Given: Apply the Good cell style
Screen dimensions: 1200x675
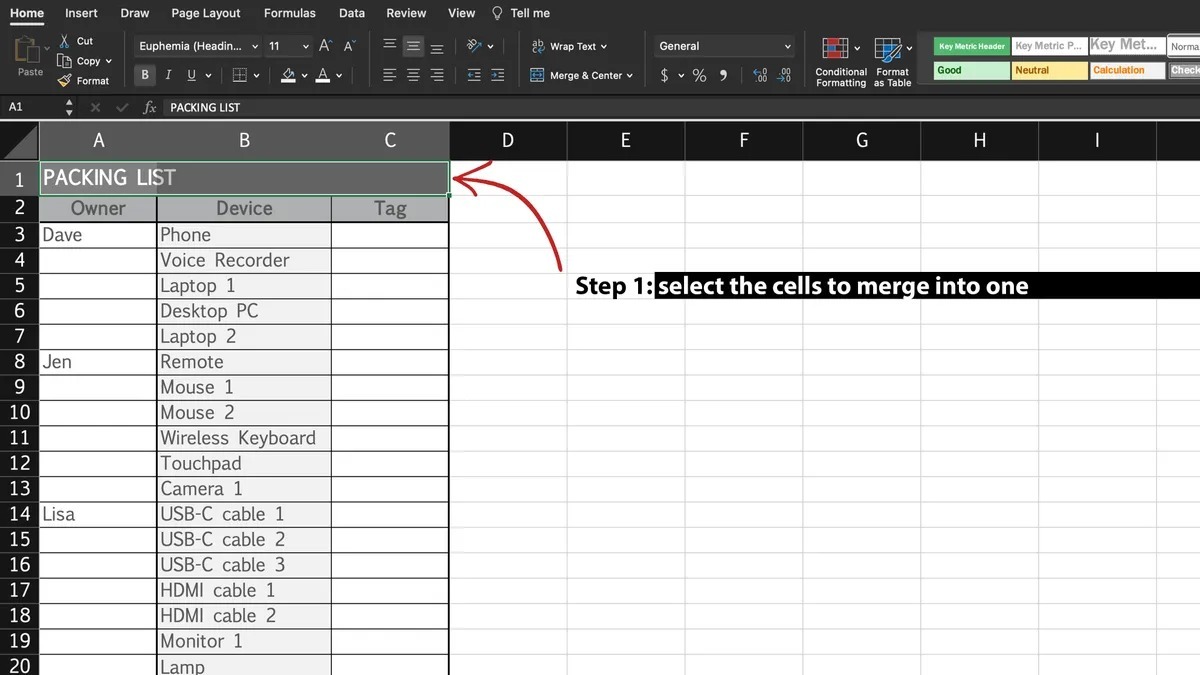Looking at the screenshot, I should pyautogui.click(x=972, y=70).
